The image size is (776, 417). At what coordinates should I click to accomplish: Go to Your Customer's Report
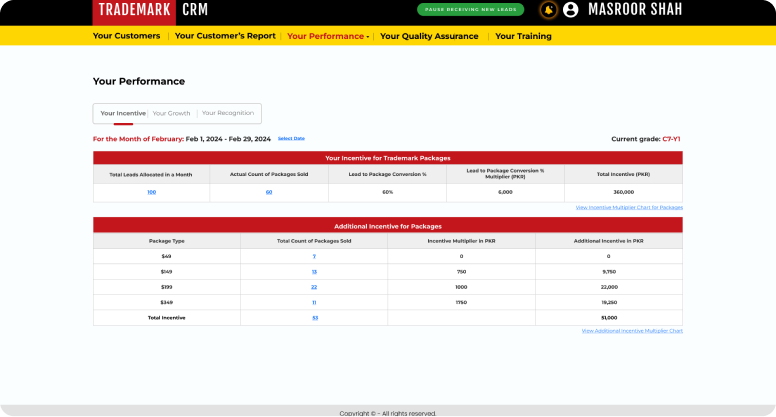(x=225, y=36)
